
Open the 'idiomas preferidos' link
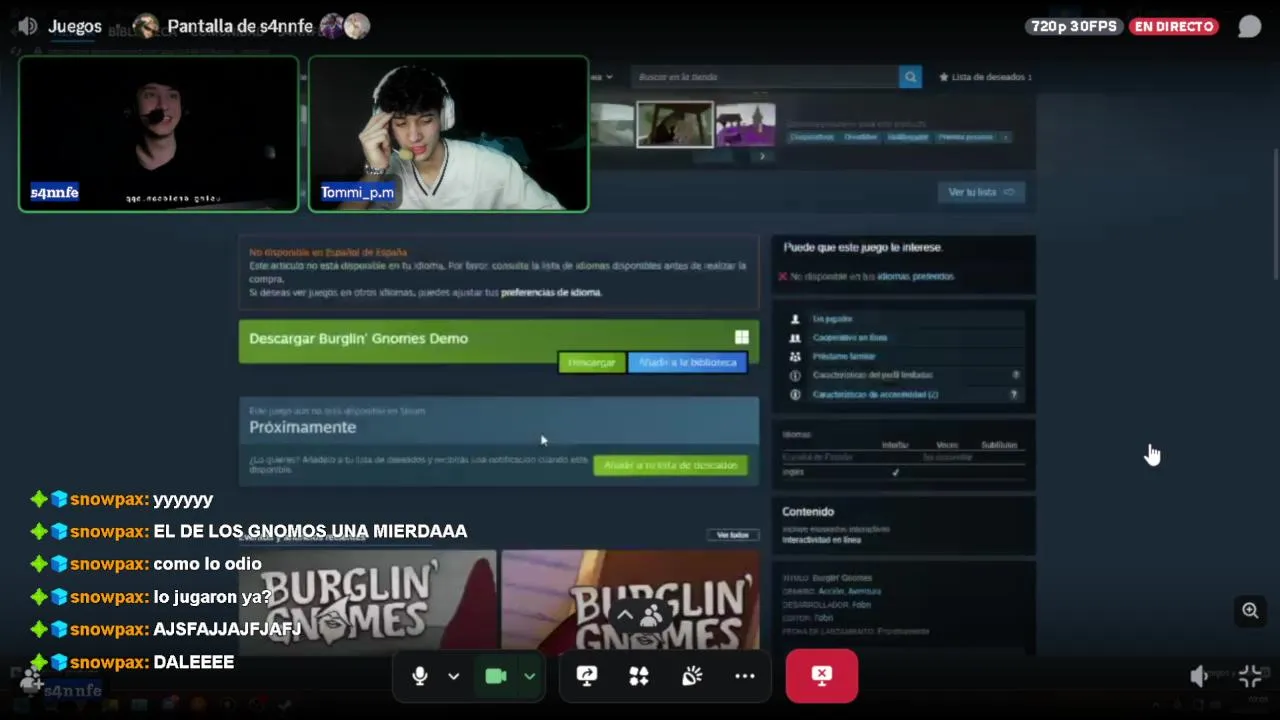[915, 276]
